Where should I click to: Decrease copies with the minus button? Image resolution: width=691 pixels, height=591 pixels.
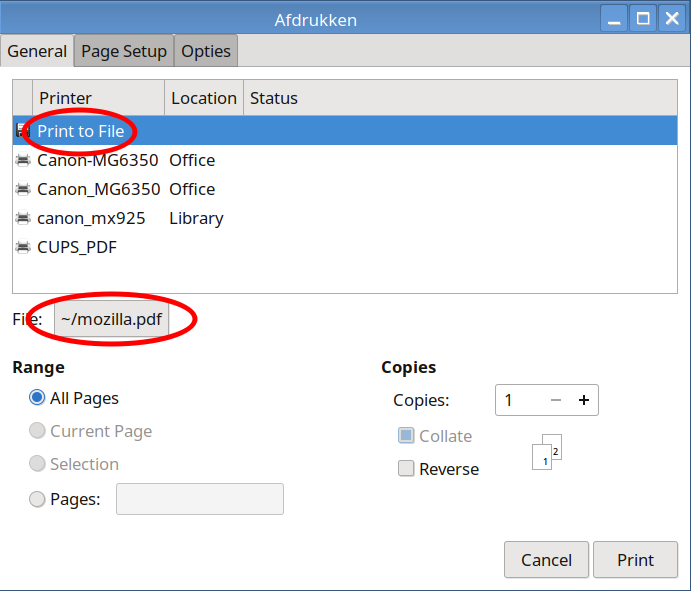pyautogui.click(x=556, y=400)
